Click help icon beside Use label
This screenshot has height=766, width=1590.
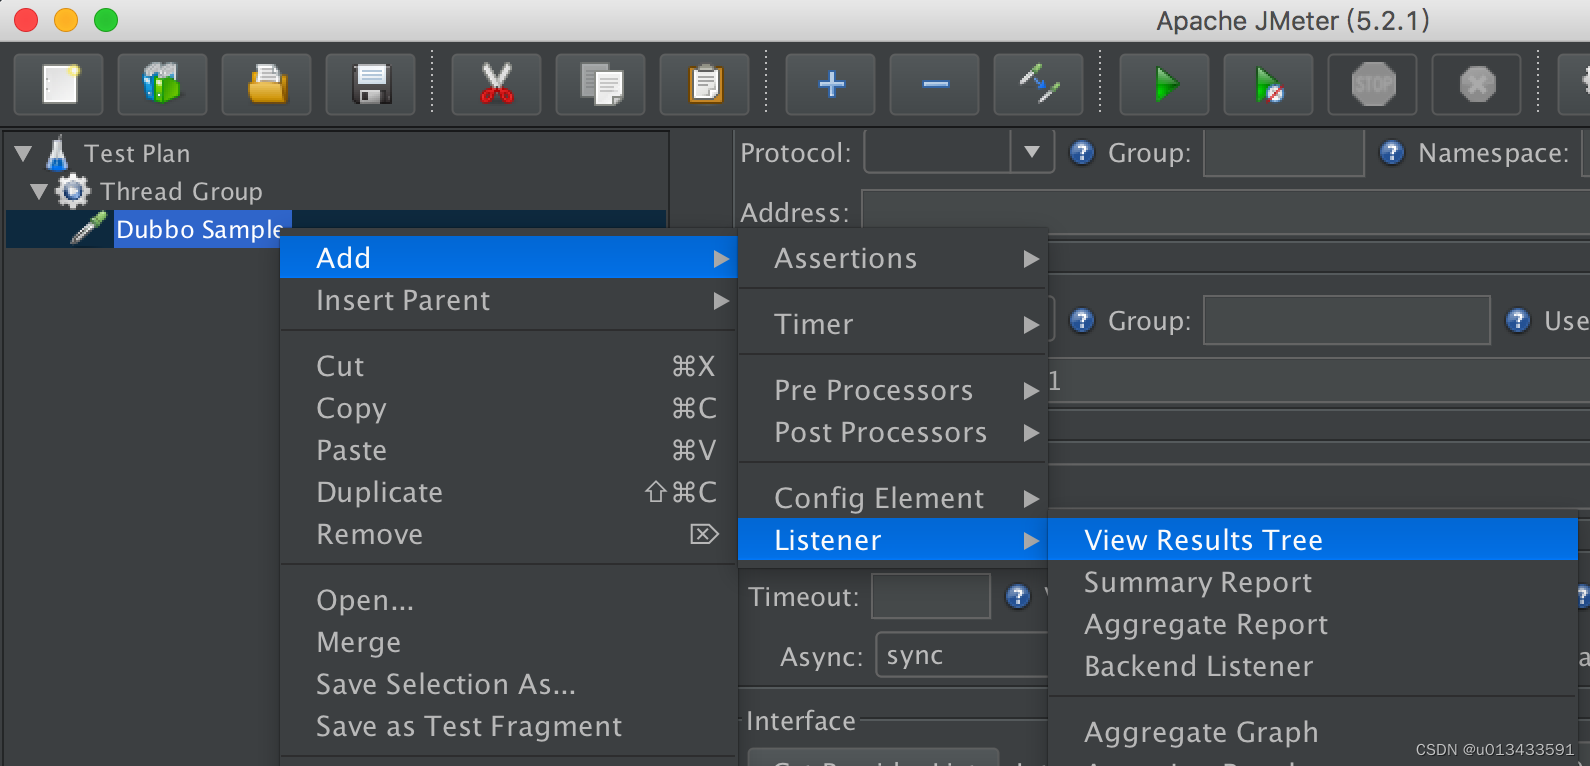tap(1518, 321)
